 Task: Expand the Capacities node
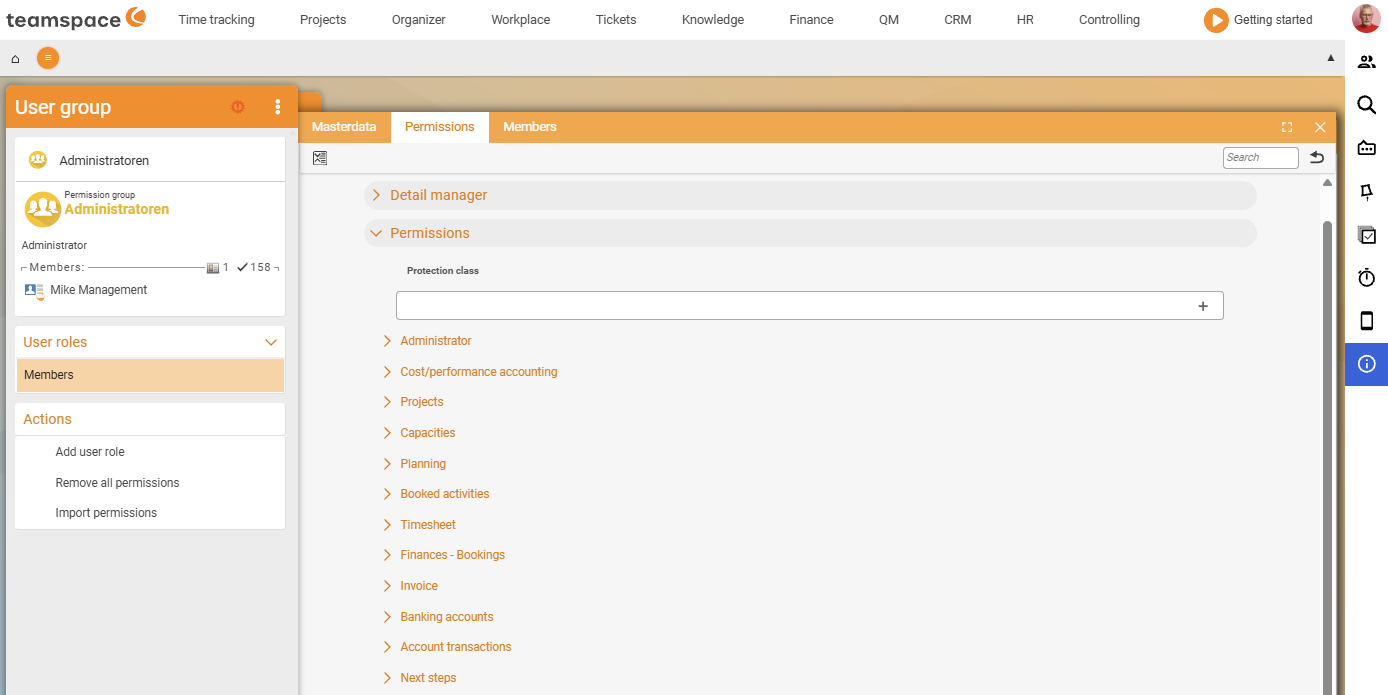[x=387, y=433]
